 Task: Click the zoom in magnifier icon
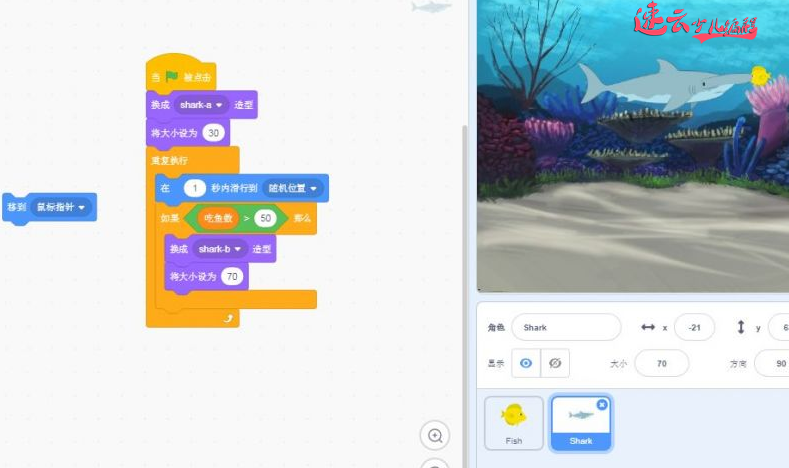tap(435, 435)
